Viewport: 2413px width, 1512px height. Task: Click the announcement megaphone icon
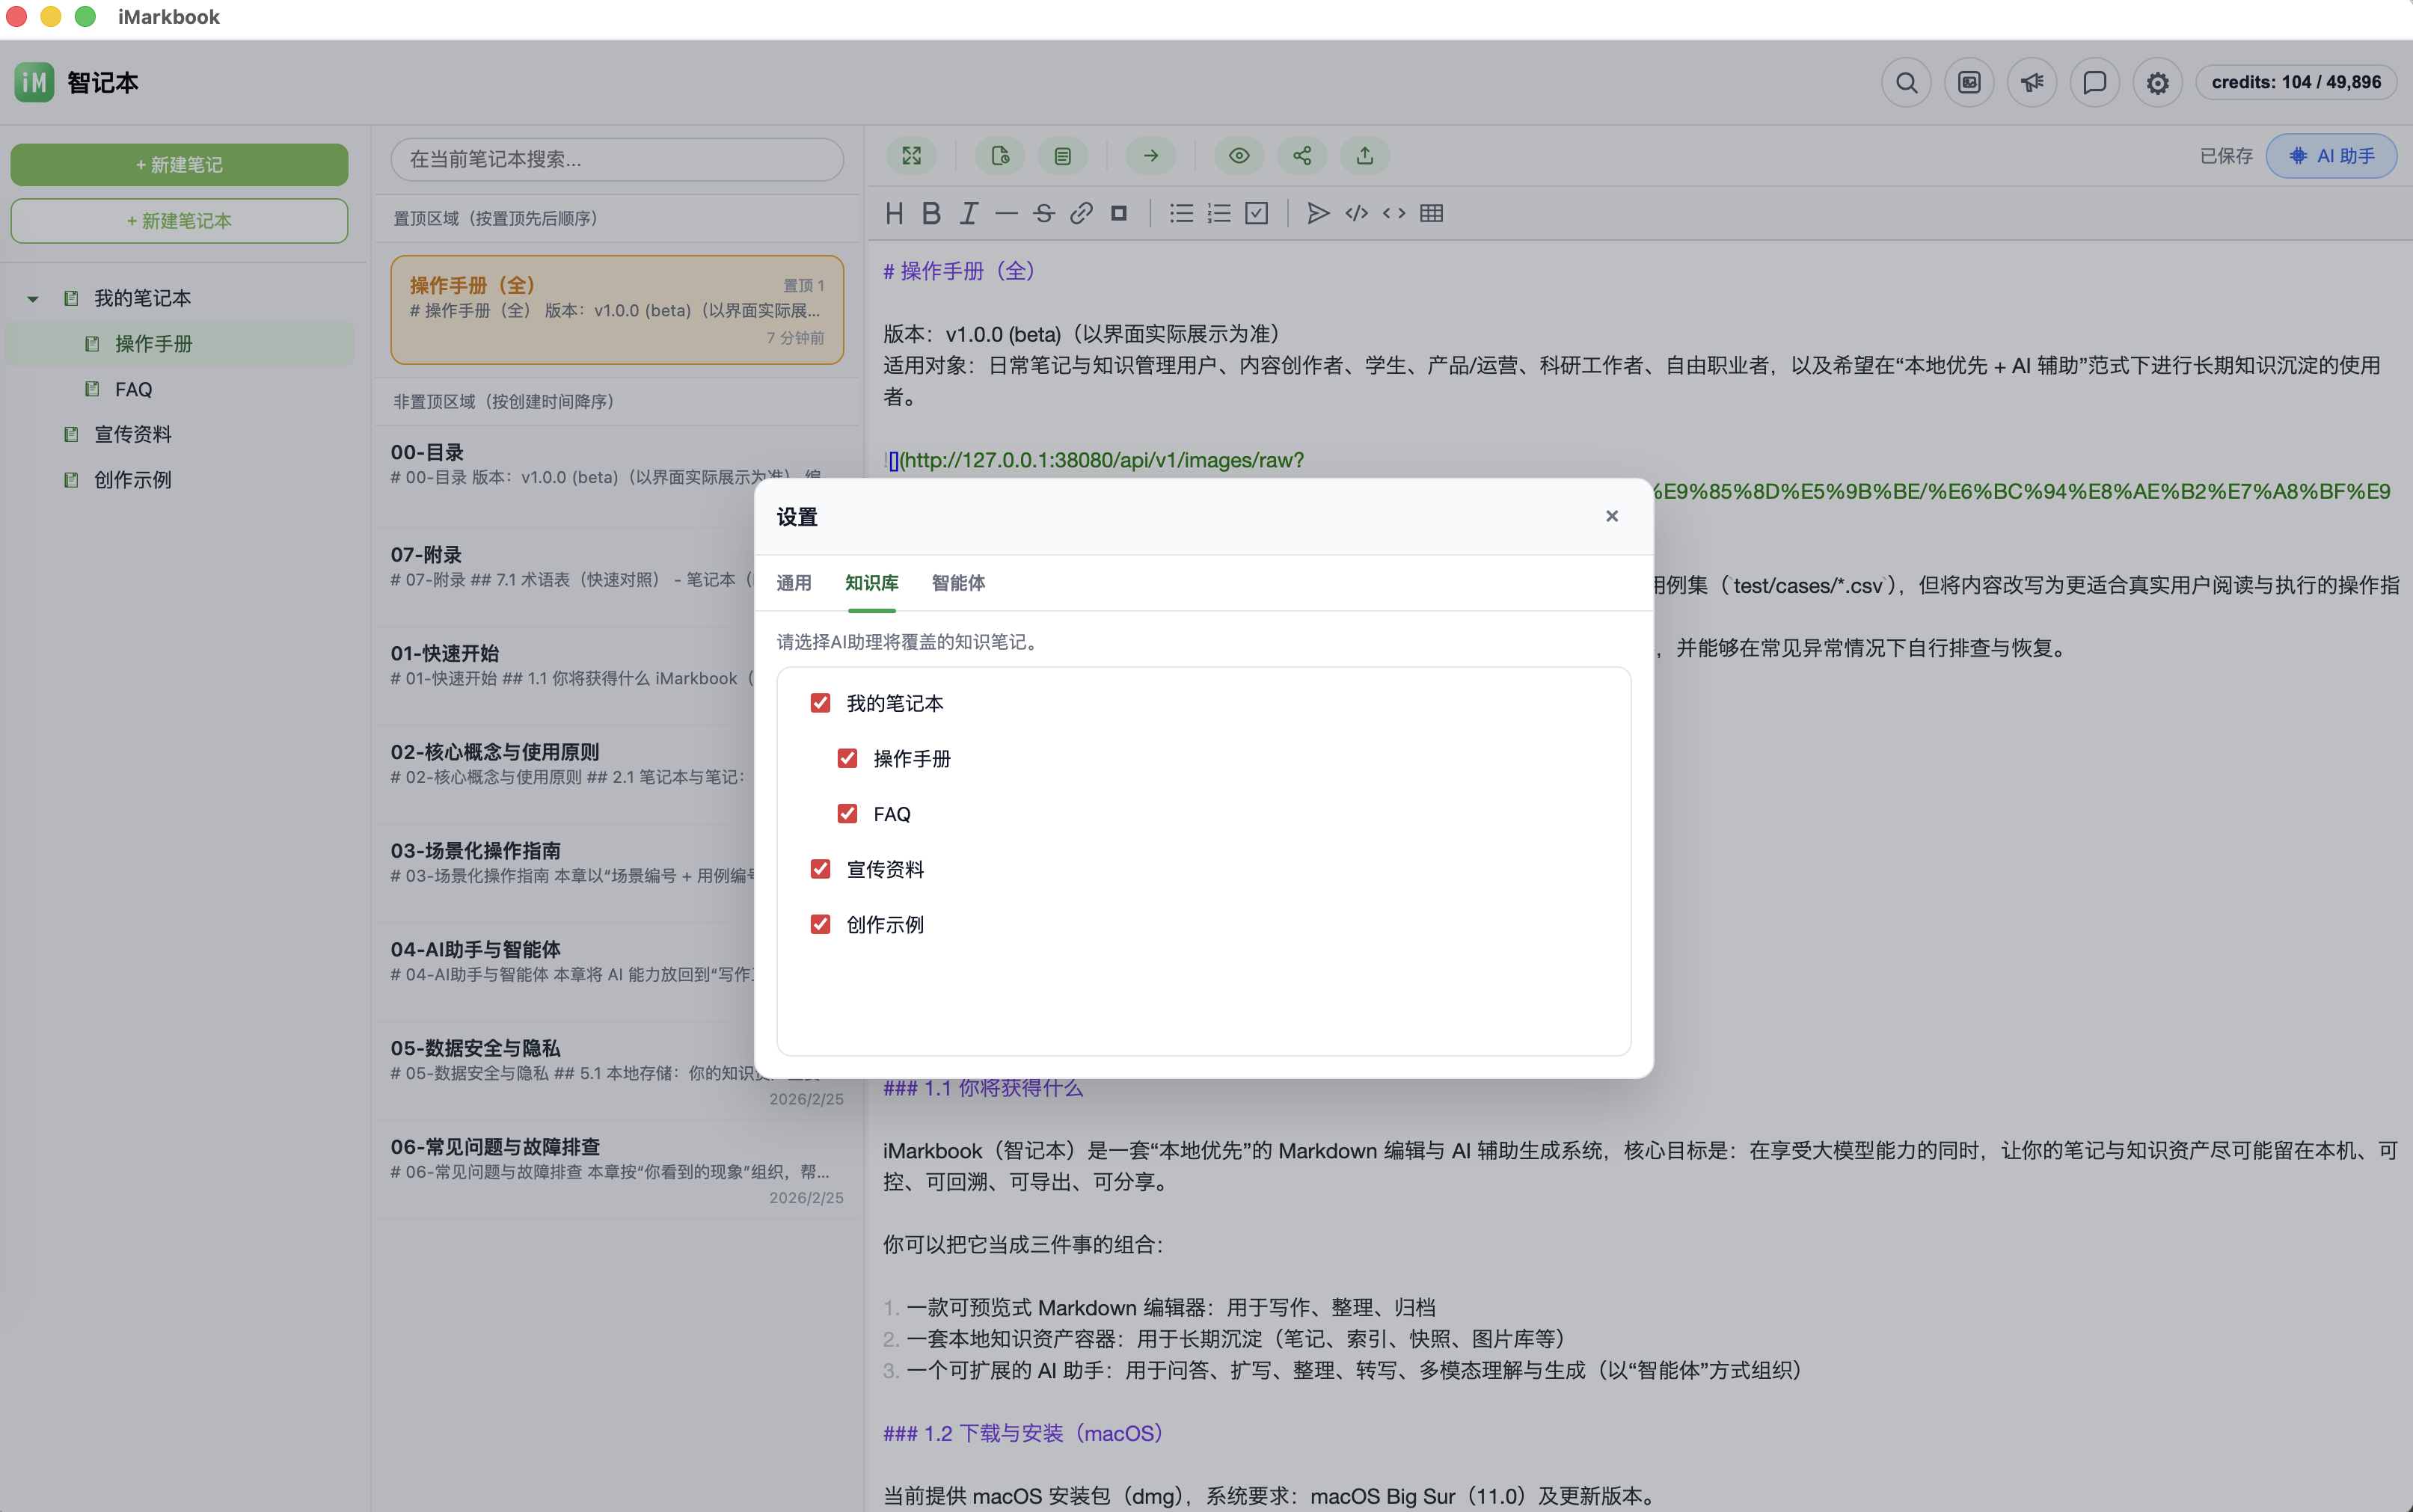click(2031, 82)
